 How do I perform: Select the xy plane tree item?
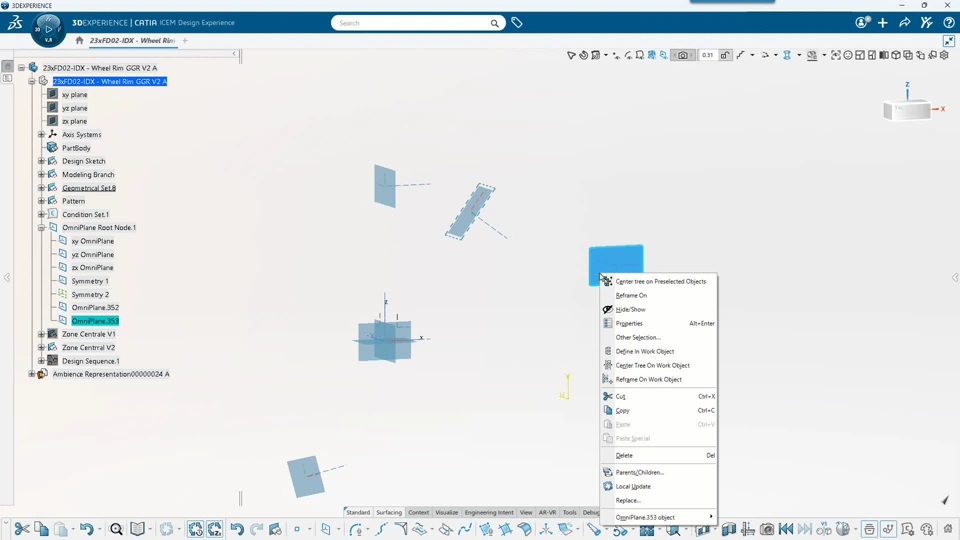(74, 95)
